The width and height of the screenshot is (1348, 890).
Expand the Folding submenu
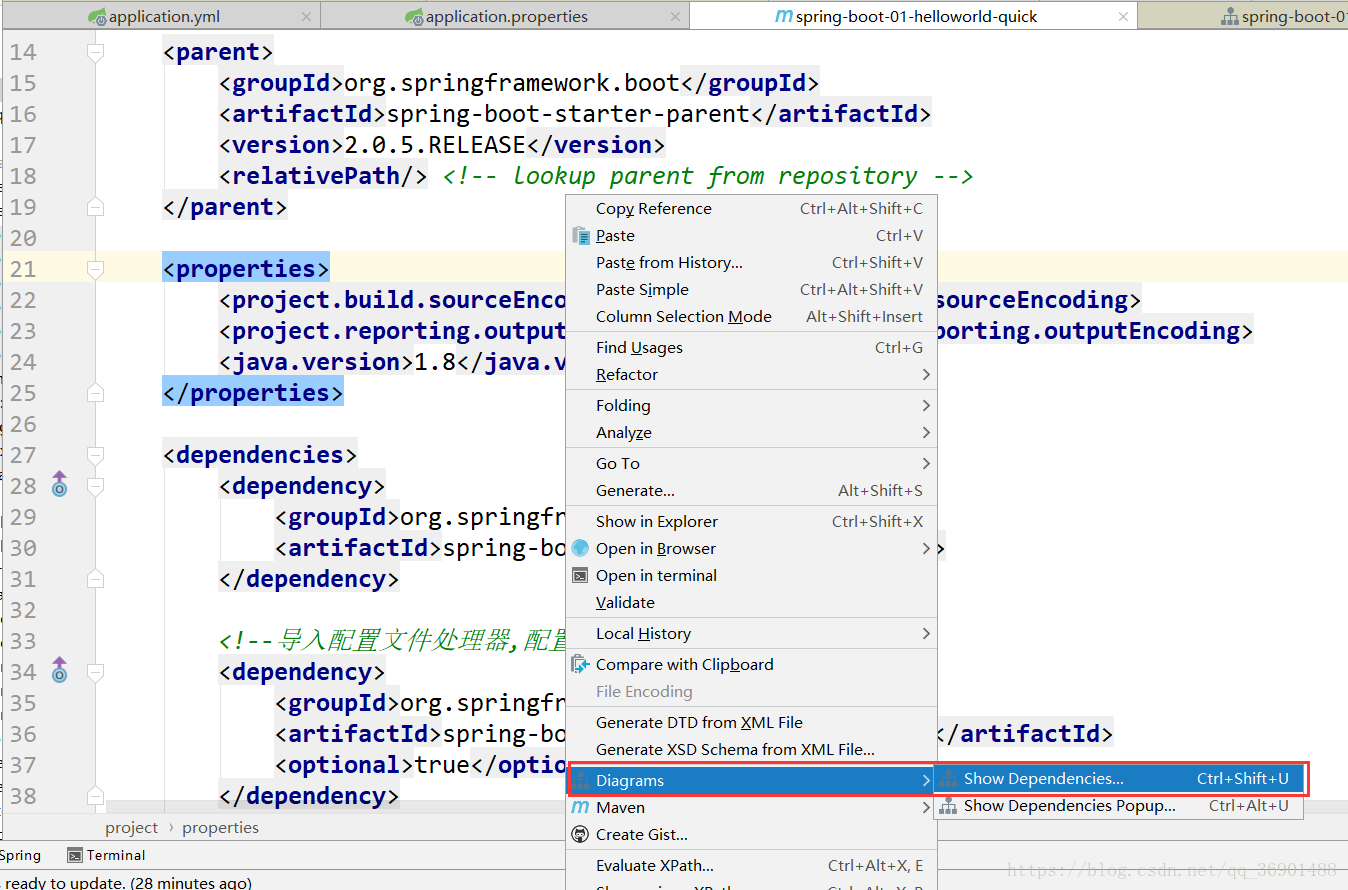click(751, 406)
